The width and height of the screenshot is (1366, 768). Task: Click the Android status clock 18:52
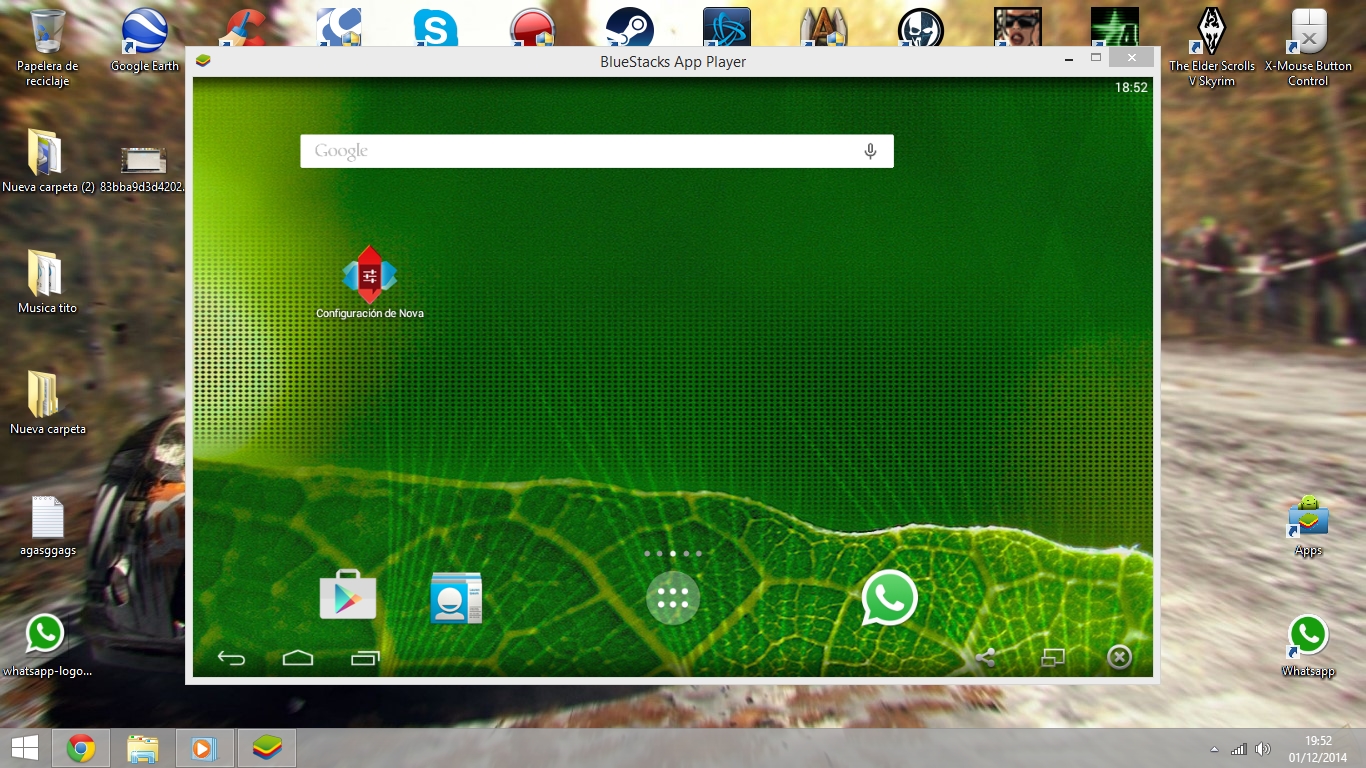click(x=1131, y=88)
